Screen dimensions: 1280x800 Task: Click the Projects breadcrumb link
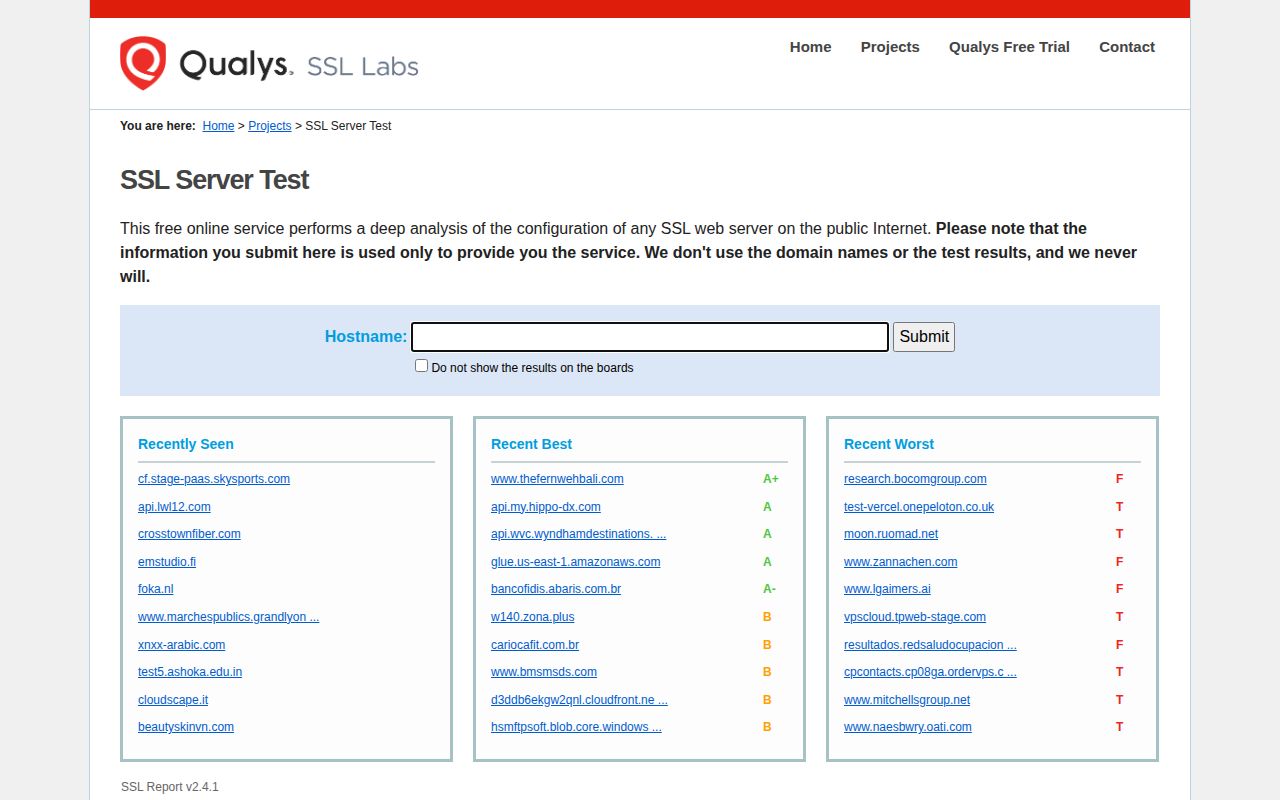point(269,126)
